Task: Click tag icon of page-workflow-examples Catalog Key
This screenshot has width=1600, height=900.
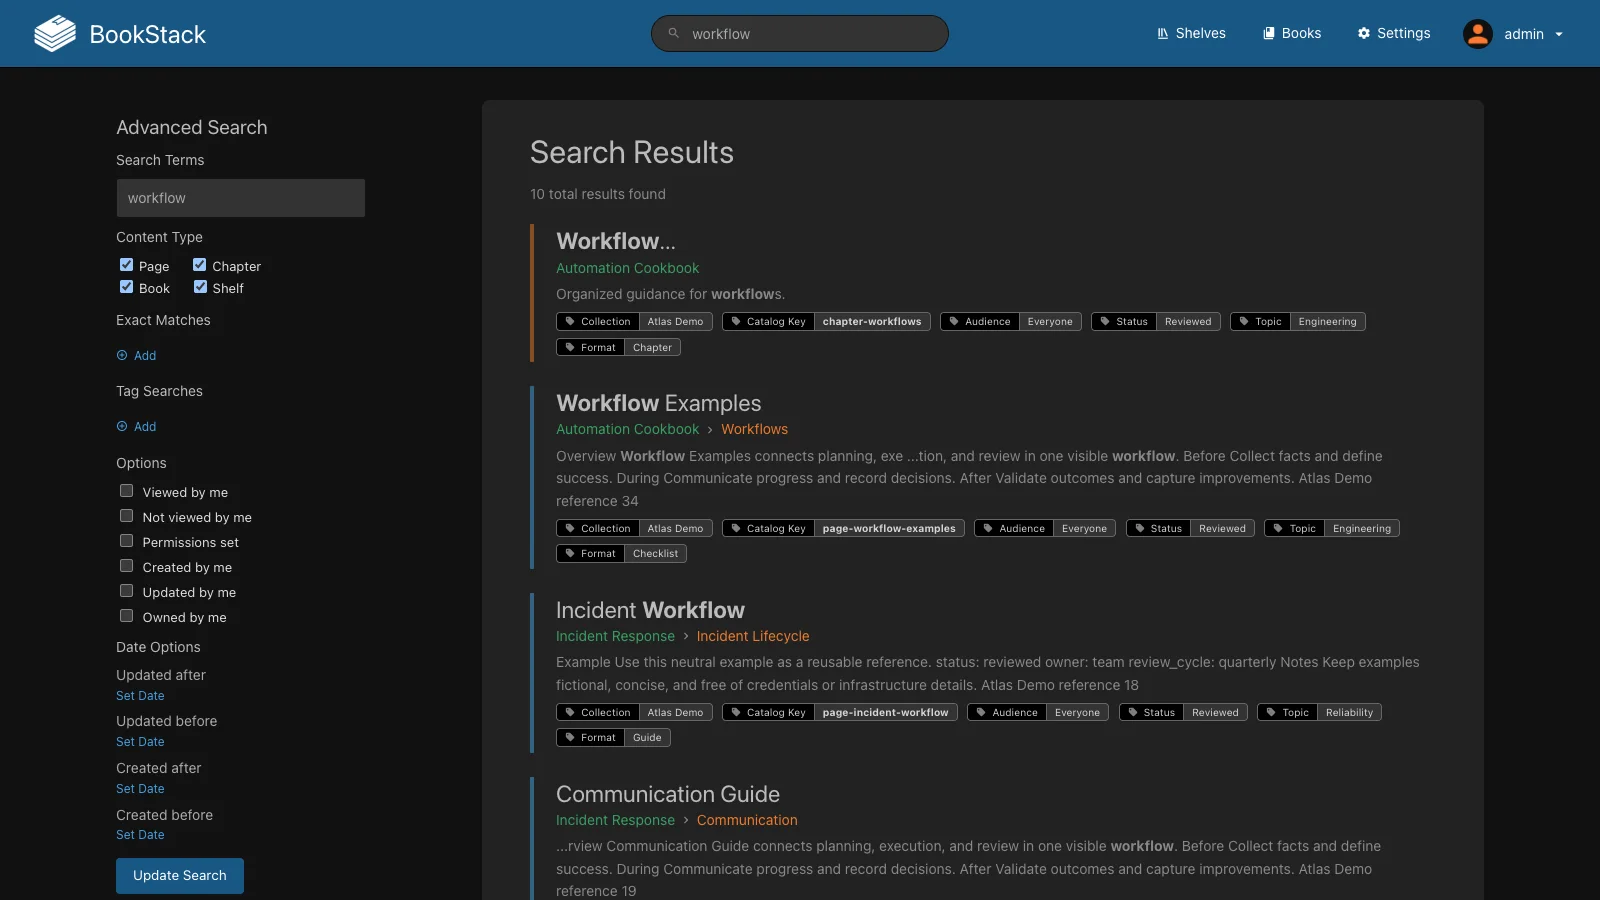Action: 736,528
